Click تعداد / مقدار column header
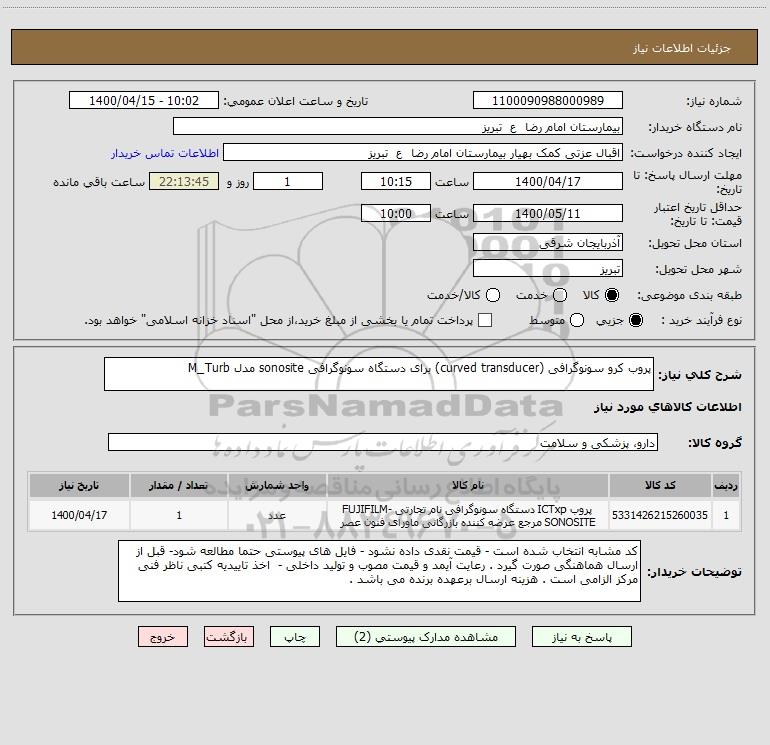The image size is (770, 745). [179, 485]
